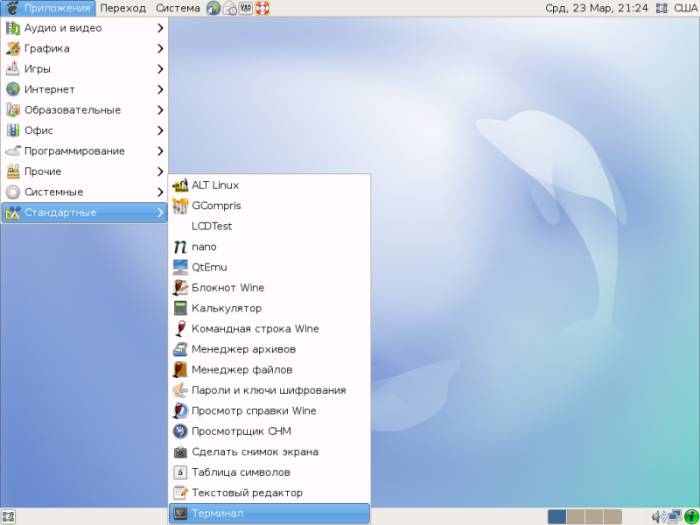Image resolution: width=700 pixels, height=525 pixels.
Task: Switch to the fourth workspace
Action: click(612, 517)
